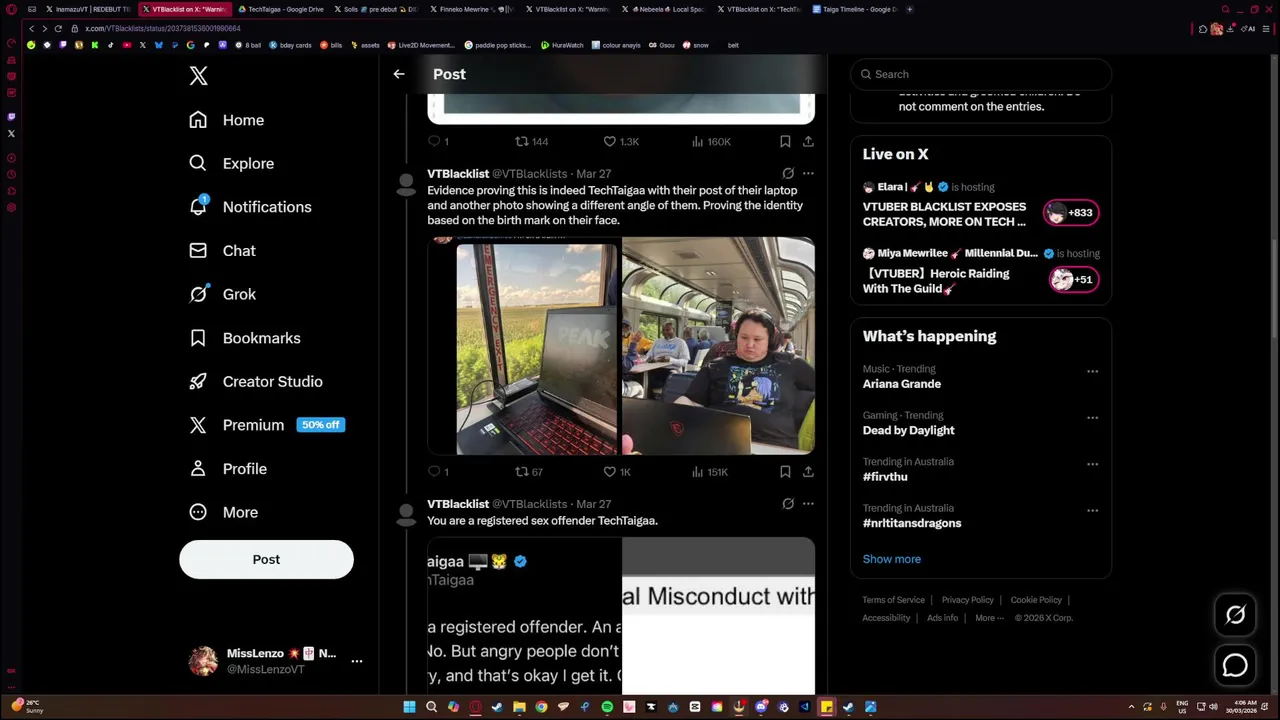Open File Explorer from the taskbar

click(519, 707)
